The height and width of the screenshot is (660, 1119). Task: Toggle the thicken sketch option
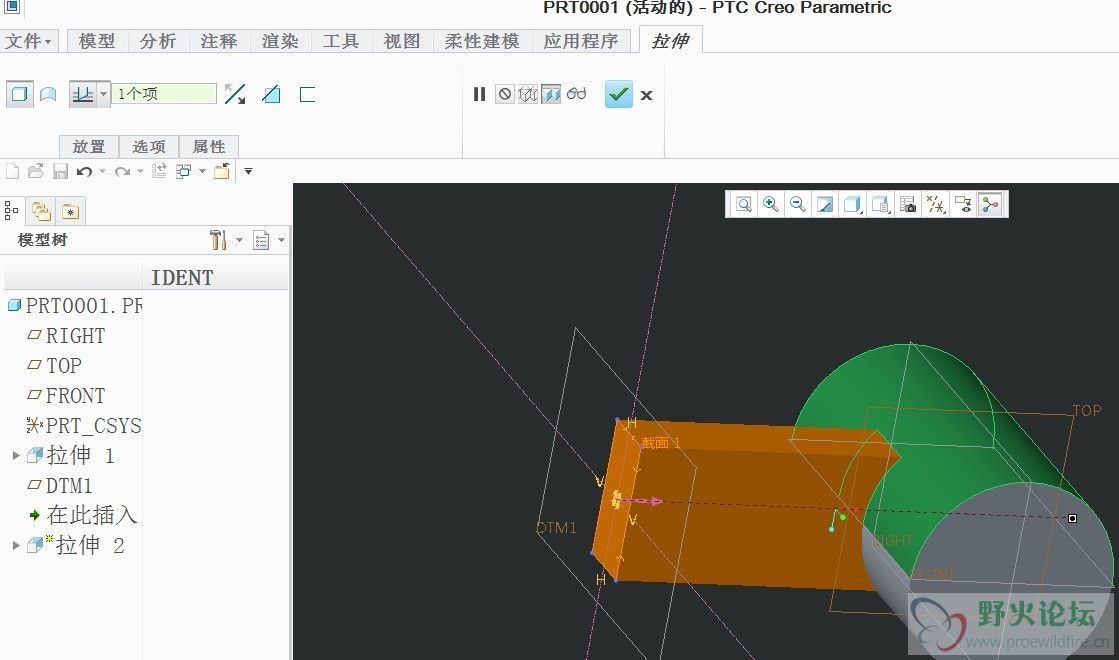pyautogui.click(x=308, y=94)
